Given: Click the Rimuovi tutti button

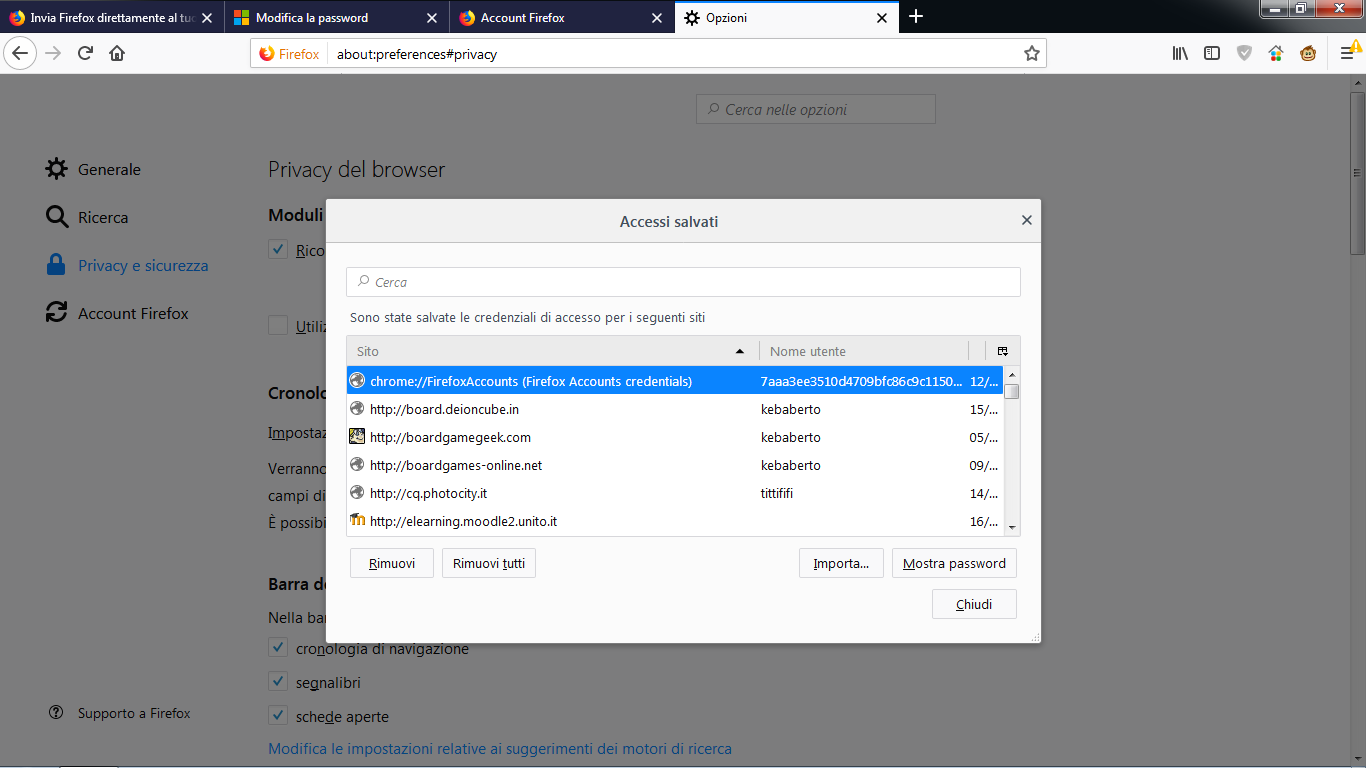Looking at the screenshot, I should [x=489, y=563].
